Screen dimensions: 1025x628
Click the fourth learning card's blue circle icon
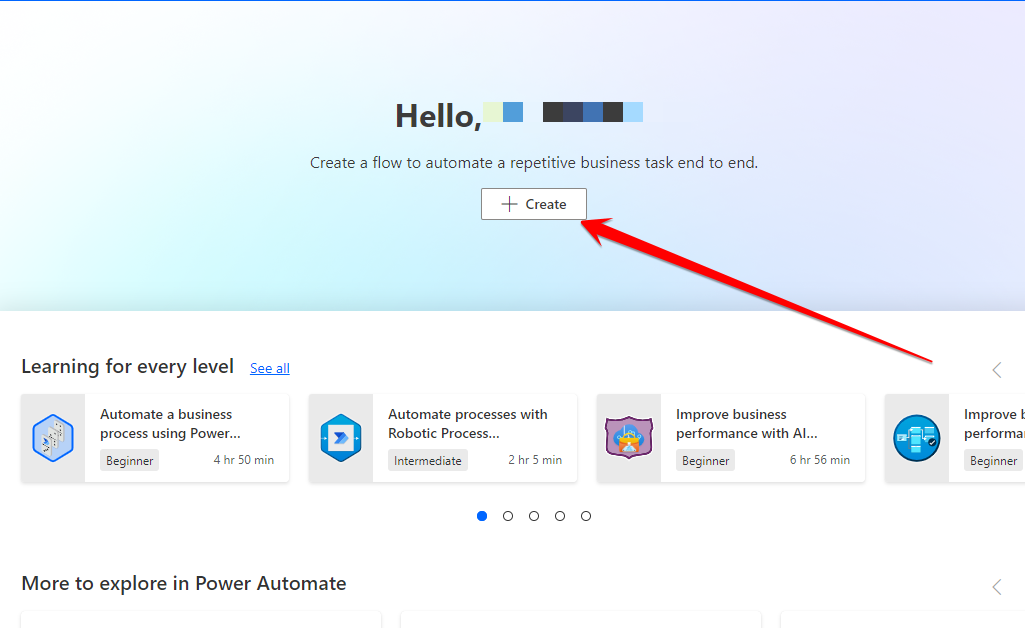pyautogui.click(x=916, y=438)
